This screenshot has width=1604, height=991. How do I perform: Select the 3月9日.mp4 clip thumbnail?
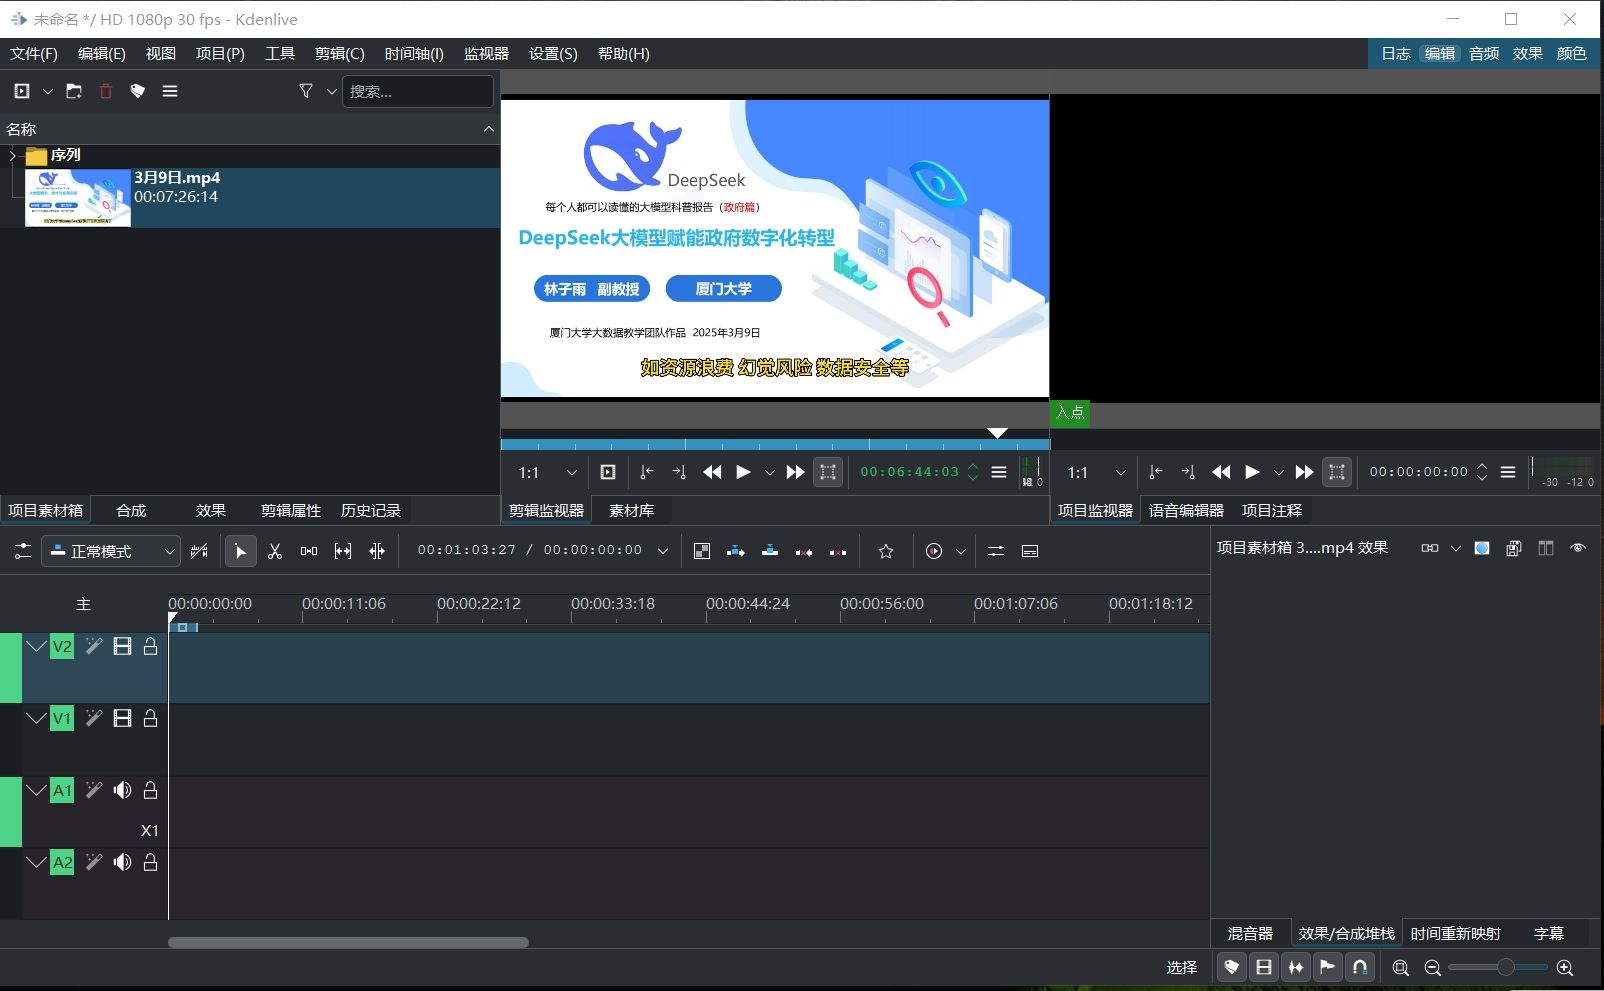78,197
